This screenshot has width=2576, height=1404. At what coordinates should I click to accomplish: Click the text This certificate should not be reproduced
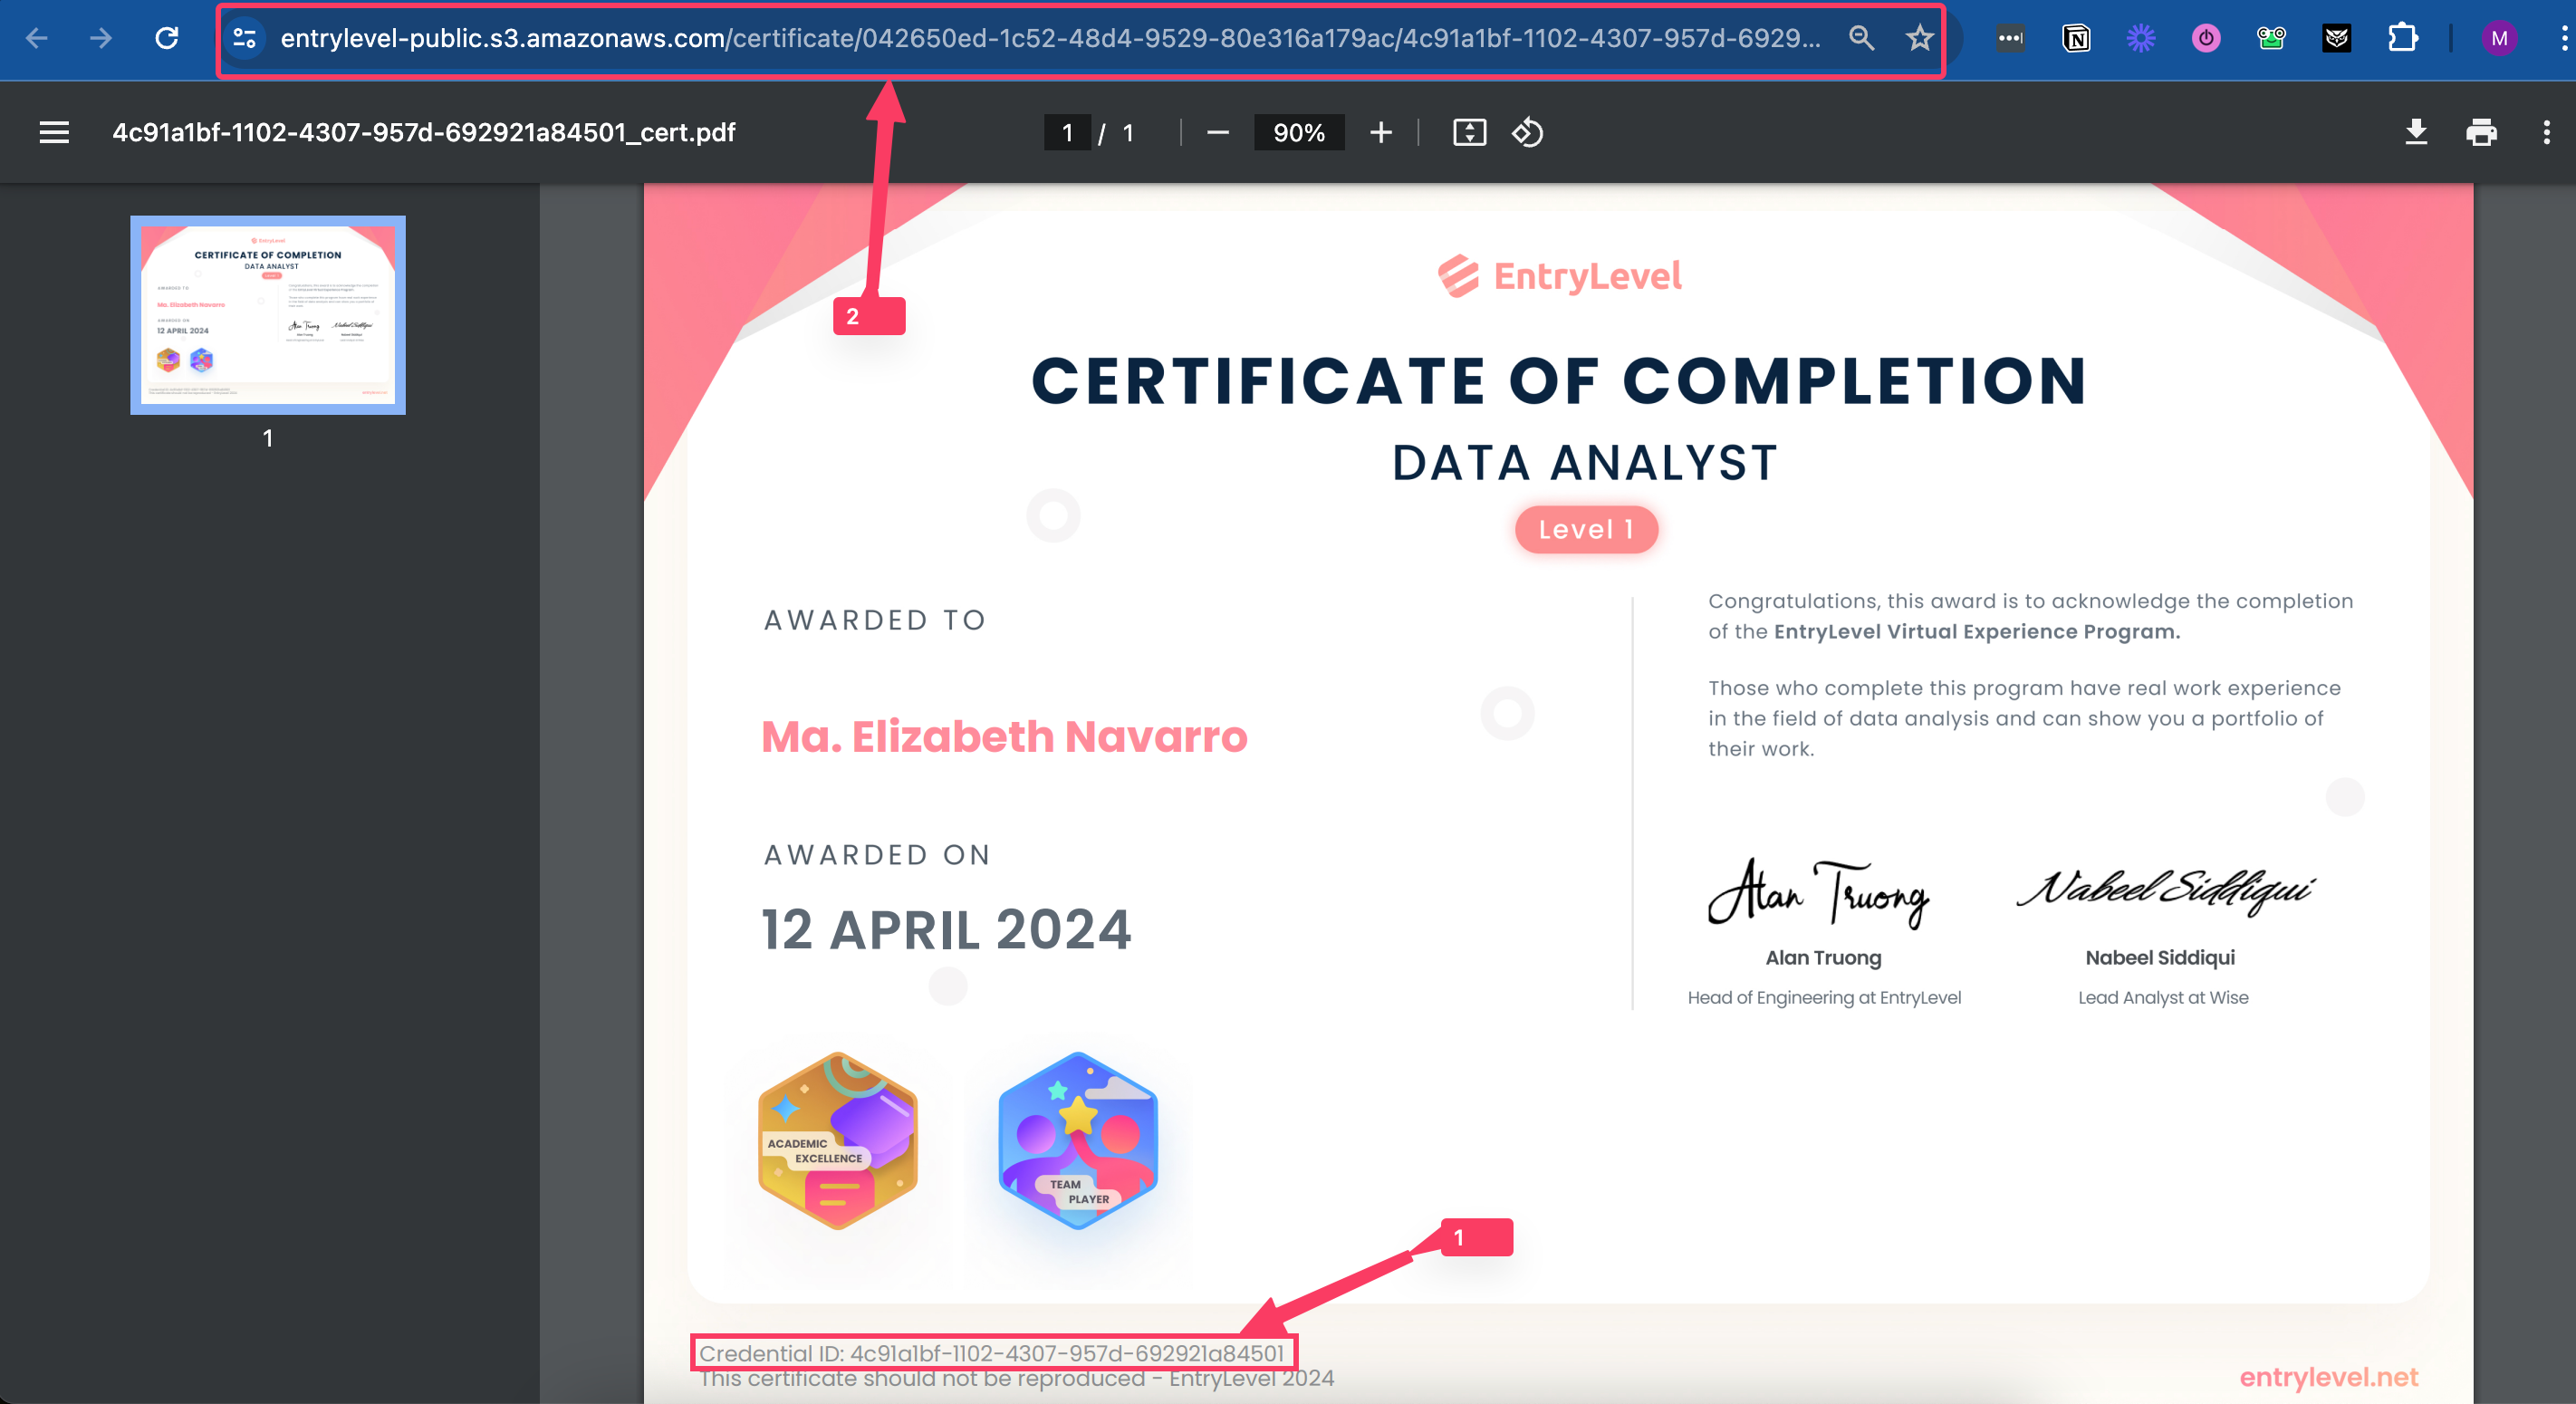(922, 1379)
